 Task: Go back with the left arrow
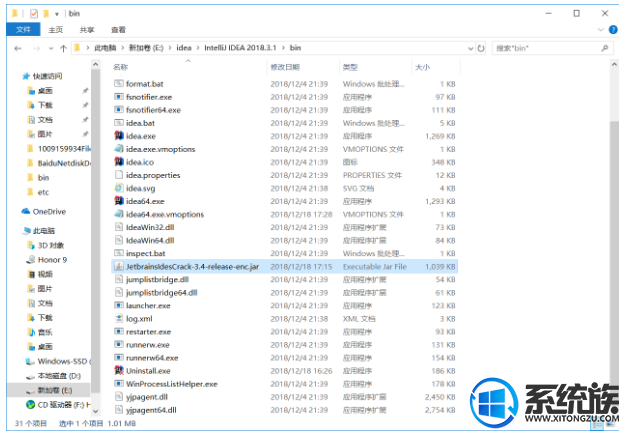(18, 49)
